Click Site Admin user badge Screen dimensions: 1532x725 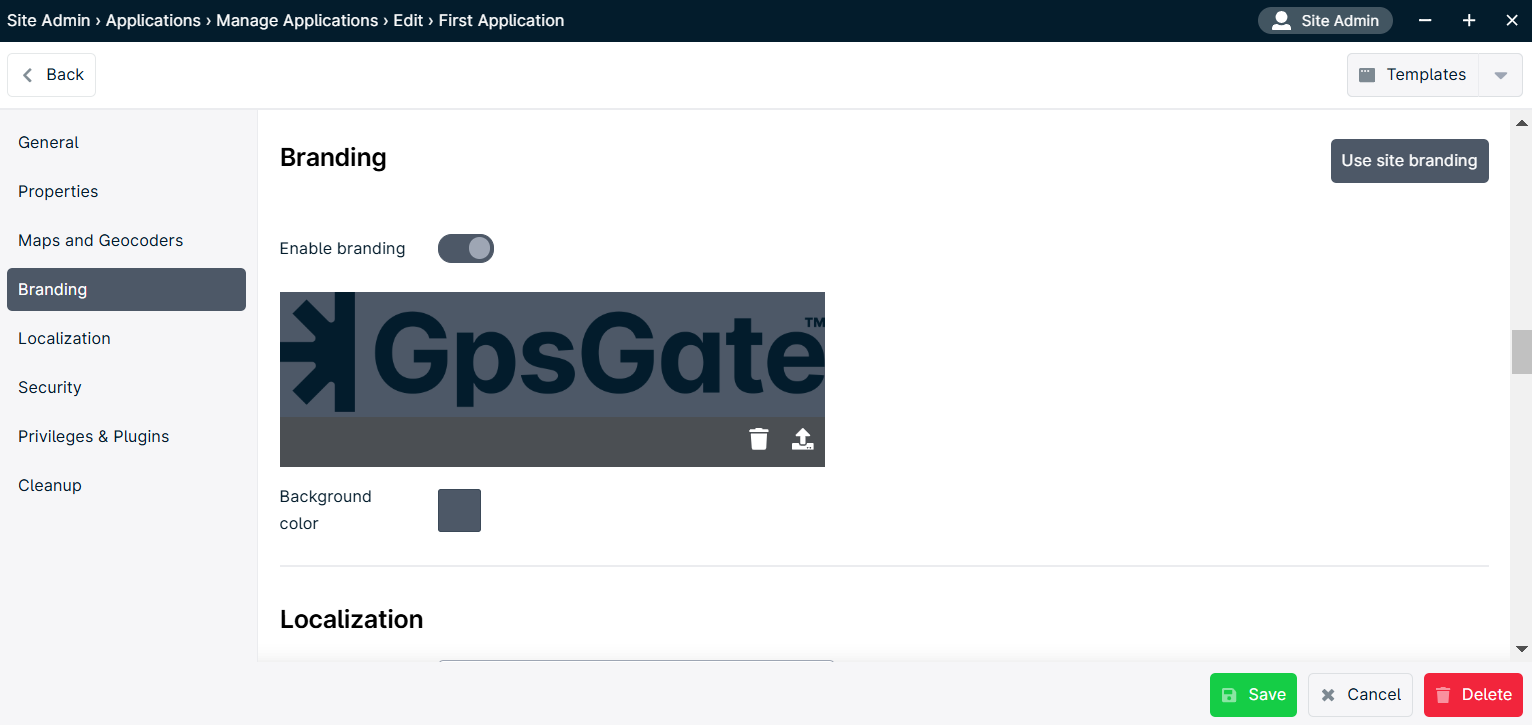tap(1325, 20)
